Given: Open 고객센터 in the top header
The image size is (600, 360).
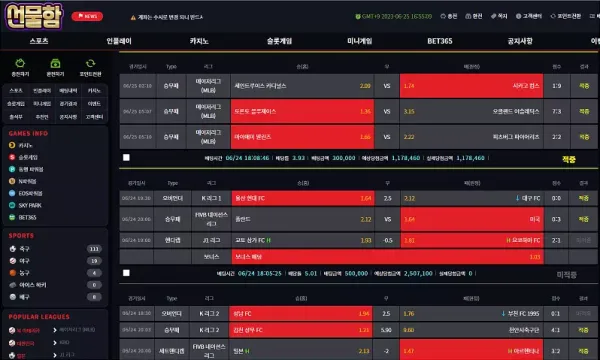Looking at the screenshot, I should click(x=529, y=16).
